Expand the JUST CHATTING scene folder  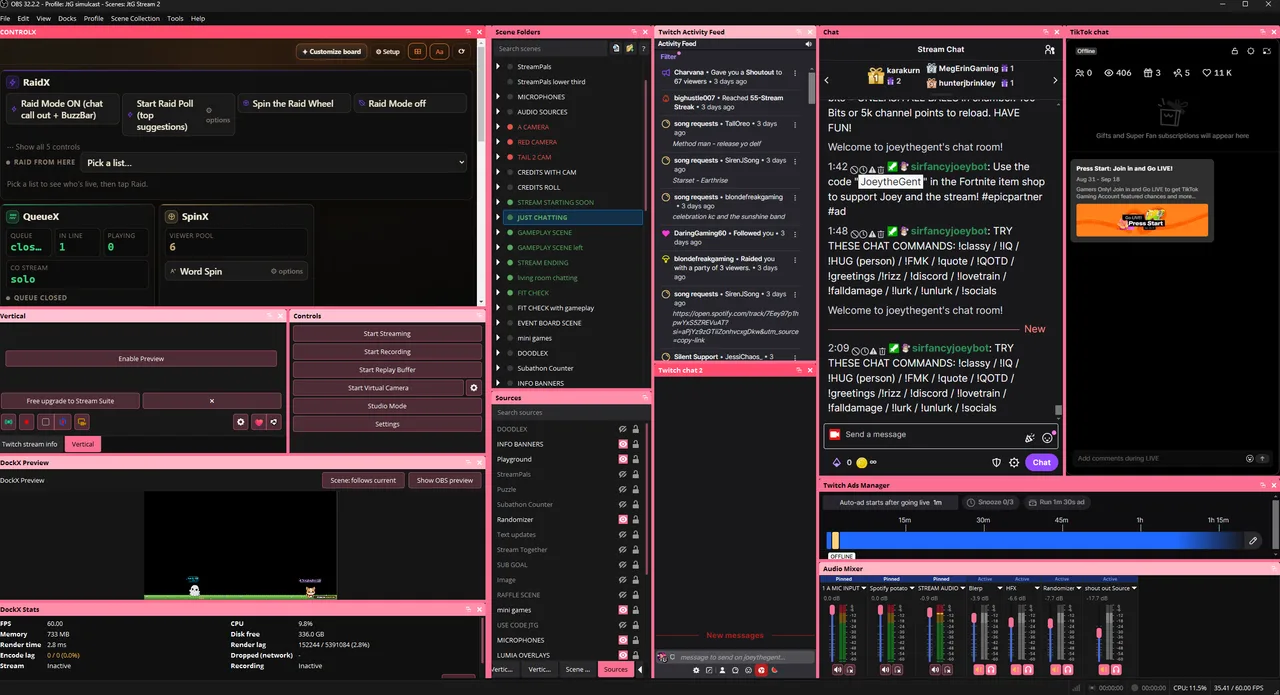pyautogui.click(x=498, y=217)
